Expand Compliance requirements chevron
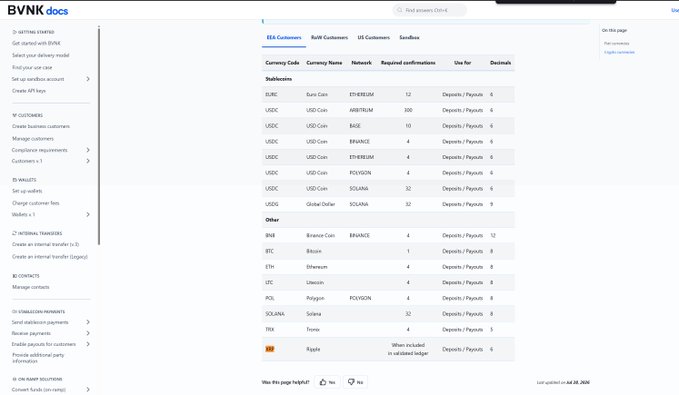The image size is (679, 395). [x=88, y=150]
